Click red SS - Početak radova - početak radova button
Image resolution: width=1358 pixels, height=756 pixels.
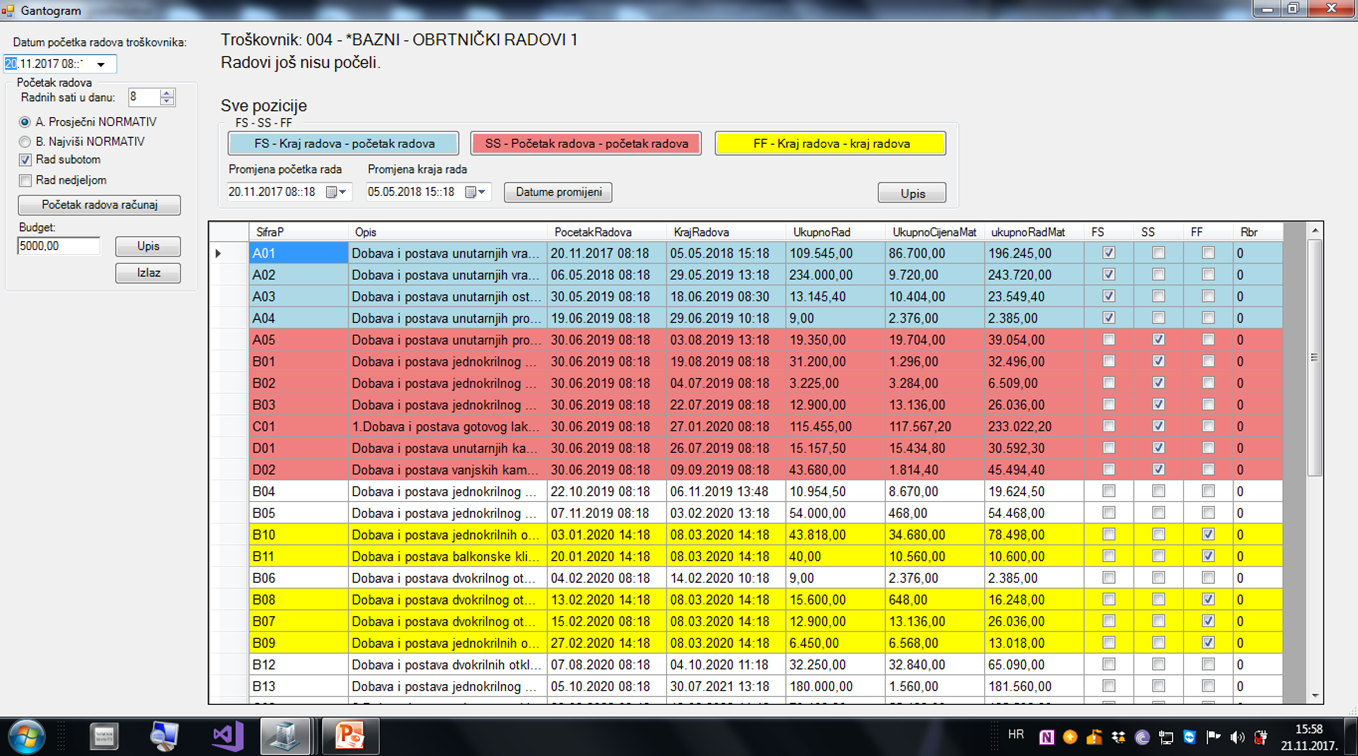point(586,144)
